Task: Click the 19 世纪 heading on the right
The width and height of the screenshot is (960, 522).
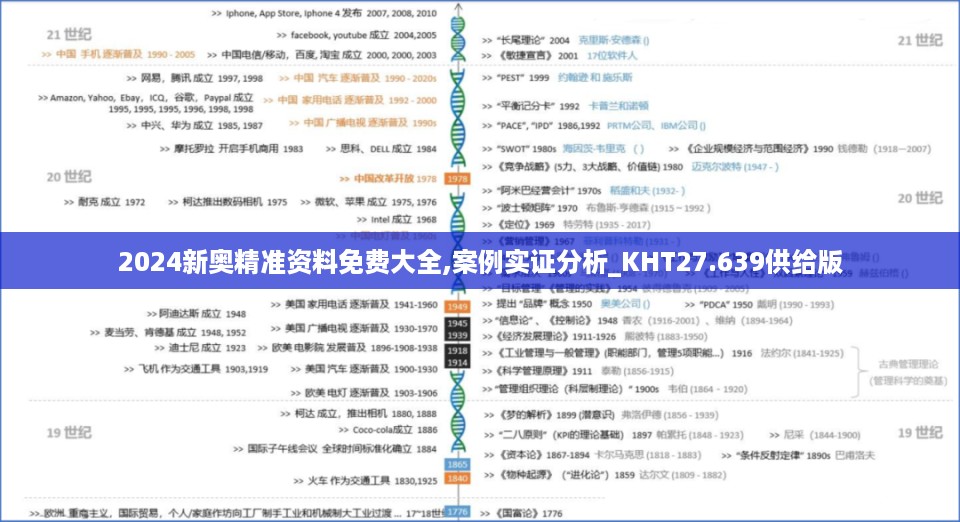Action: (919, 432)
